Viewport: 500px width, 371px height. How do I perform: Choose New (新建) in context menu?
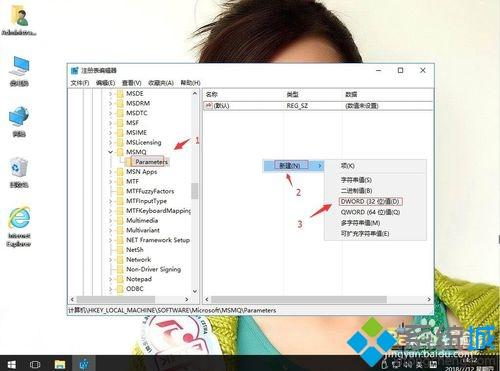coord(293,165)
